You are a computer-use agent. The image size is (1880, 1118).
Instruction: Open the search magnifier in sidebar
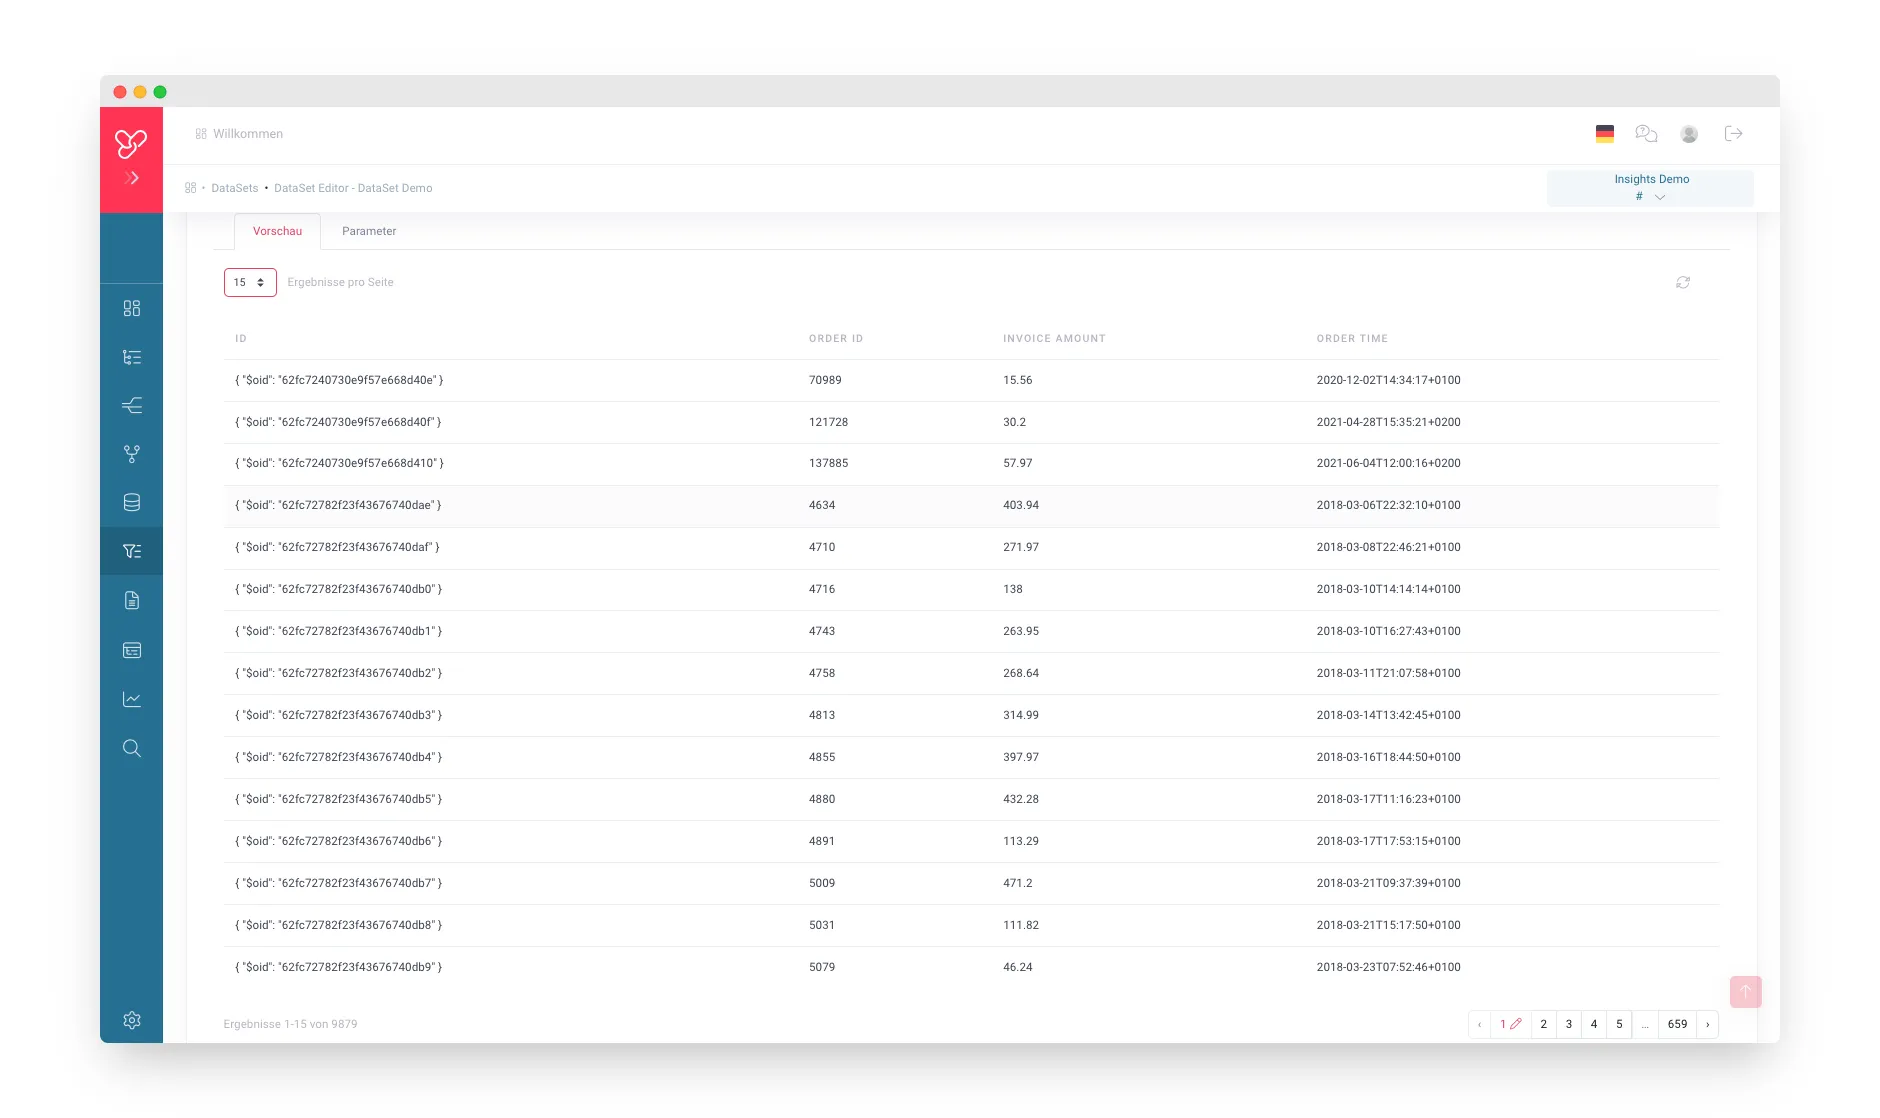tap(131, 748)
